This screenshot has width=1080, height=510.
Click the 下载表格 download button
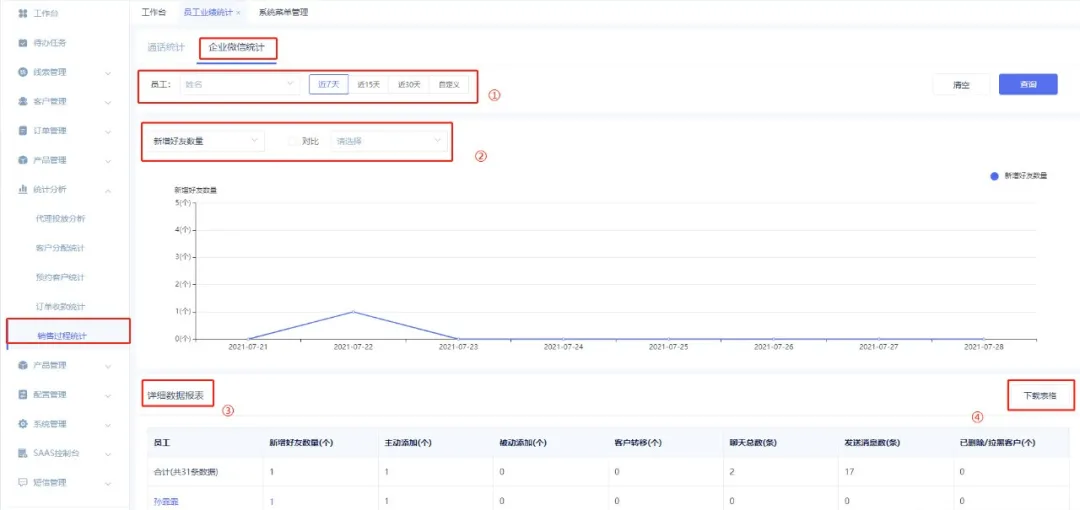pyautogui.click(x=1040, y=396)
